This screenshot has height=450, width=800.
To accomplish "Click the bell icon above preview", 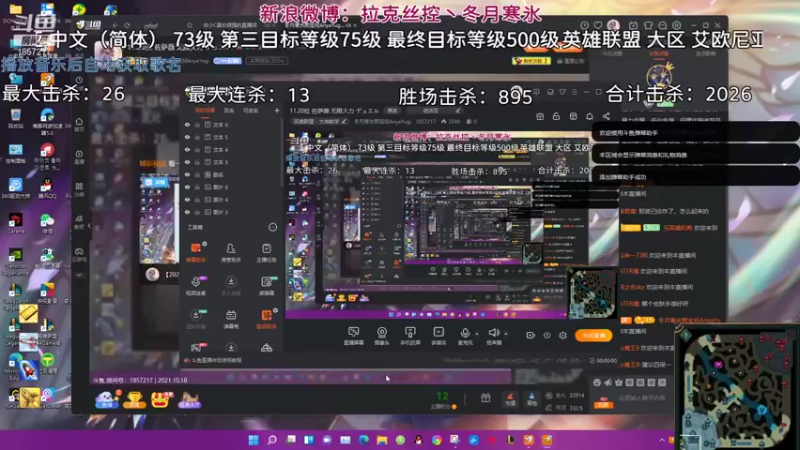I will point(589,116).
